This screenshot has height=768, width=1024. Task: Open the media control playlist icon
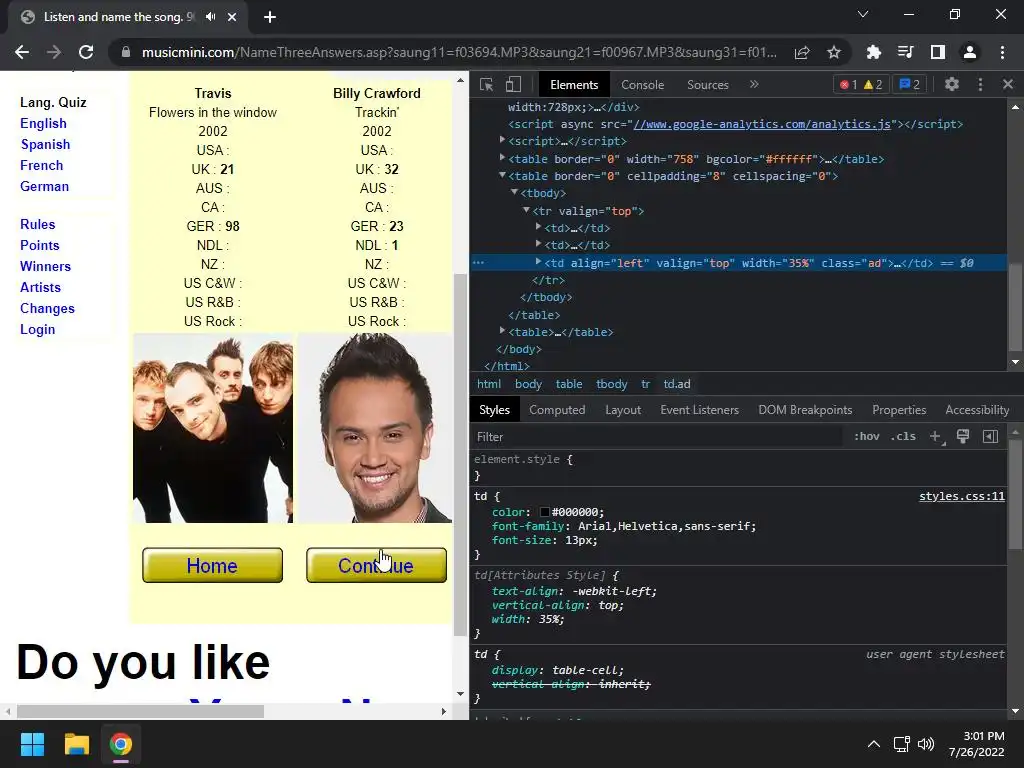(x=905, y=52)
